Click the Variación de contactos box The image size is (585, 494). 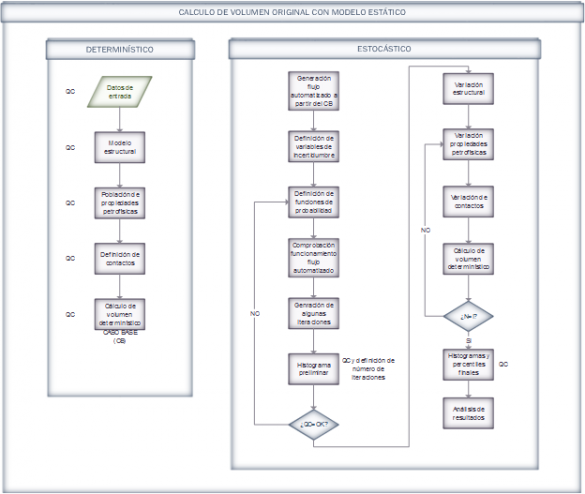[x=468, y=201]
